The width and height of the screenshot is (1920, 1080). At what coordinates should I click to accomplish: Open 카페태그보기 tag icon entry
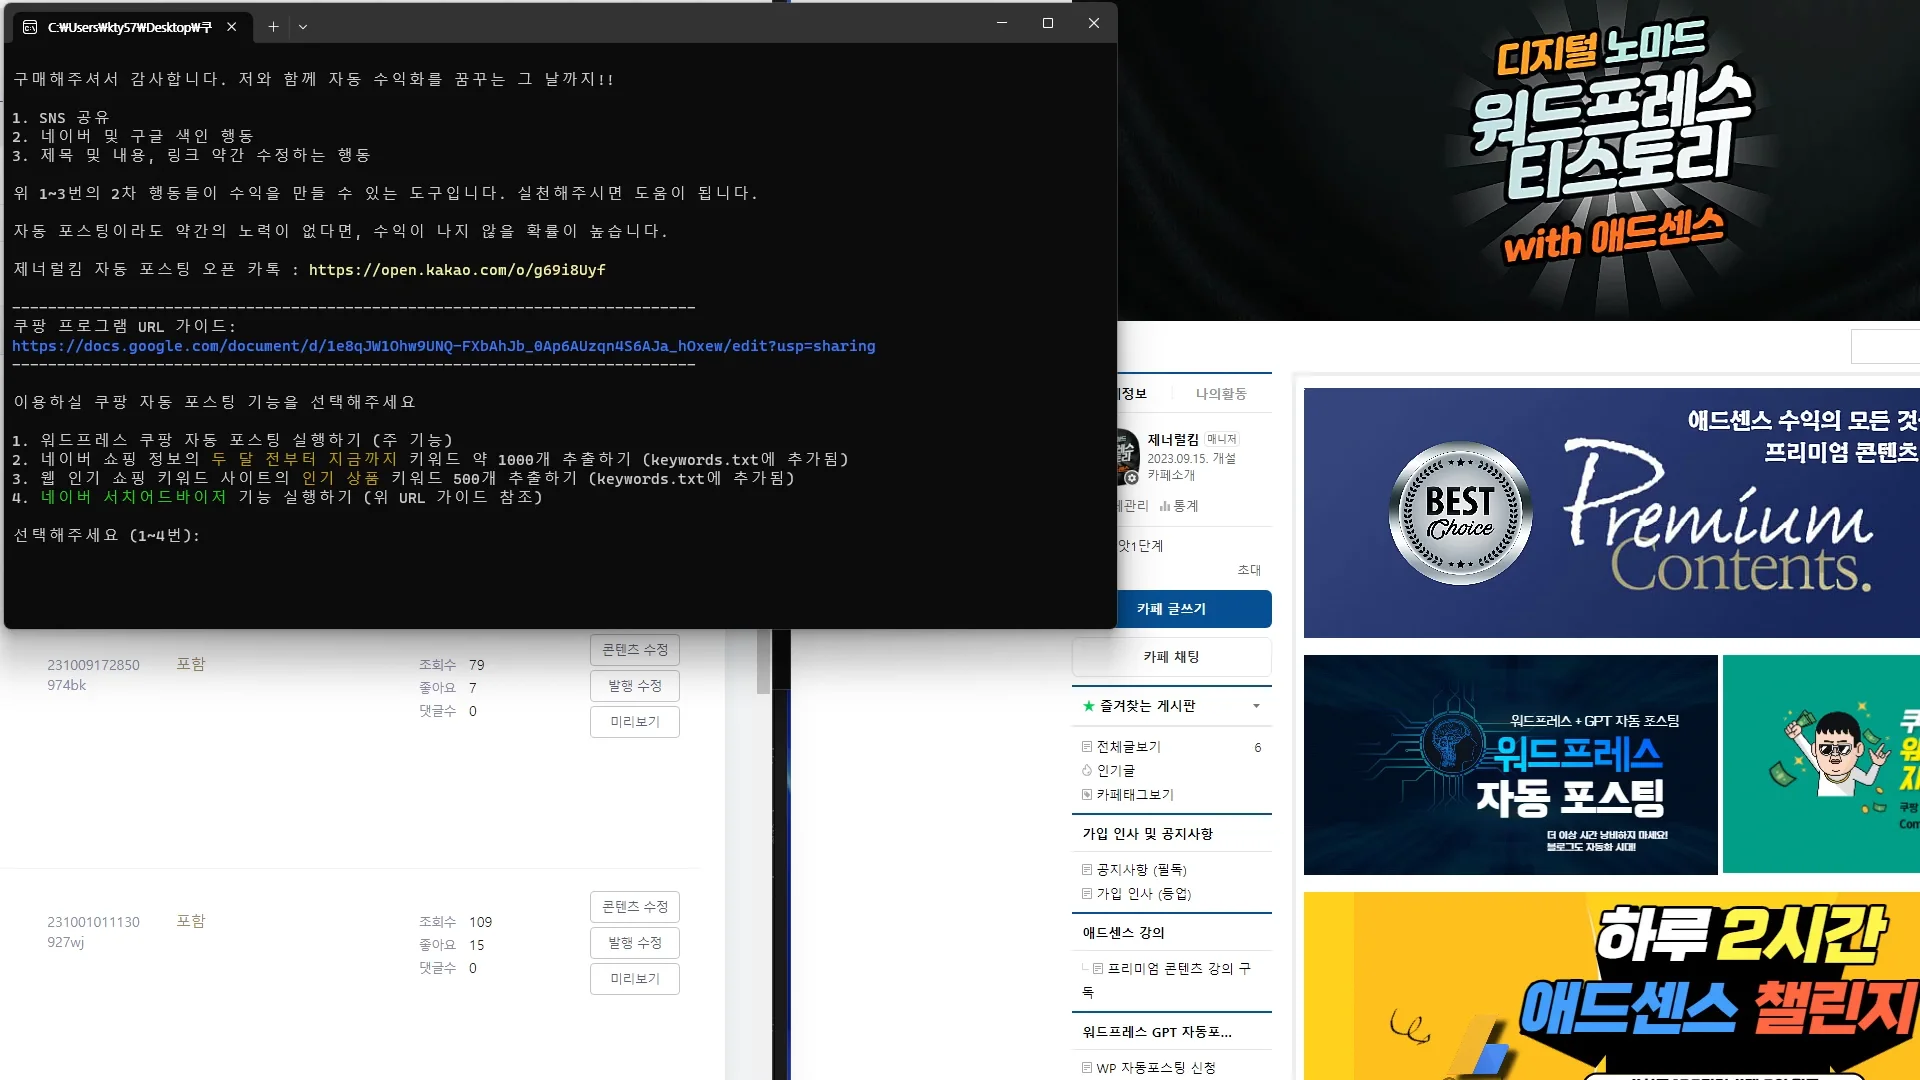pyautogui.click(x=1087, y=795)
